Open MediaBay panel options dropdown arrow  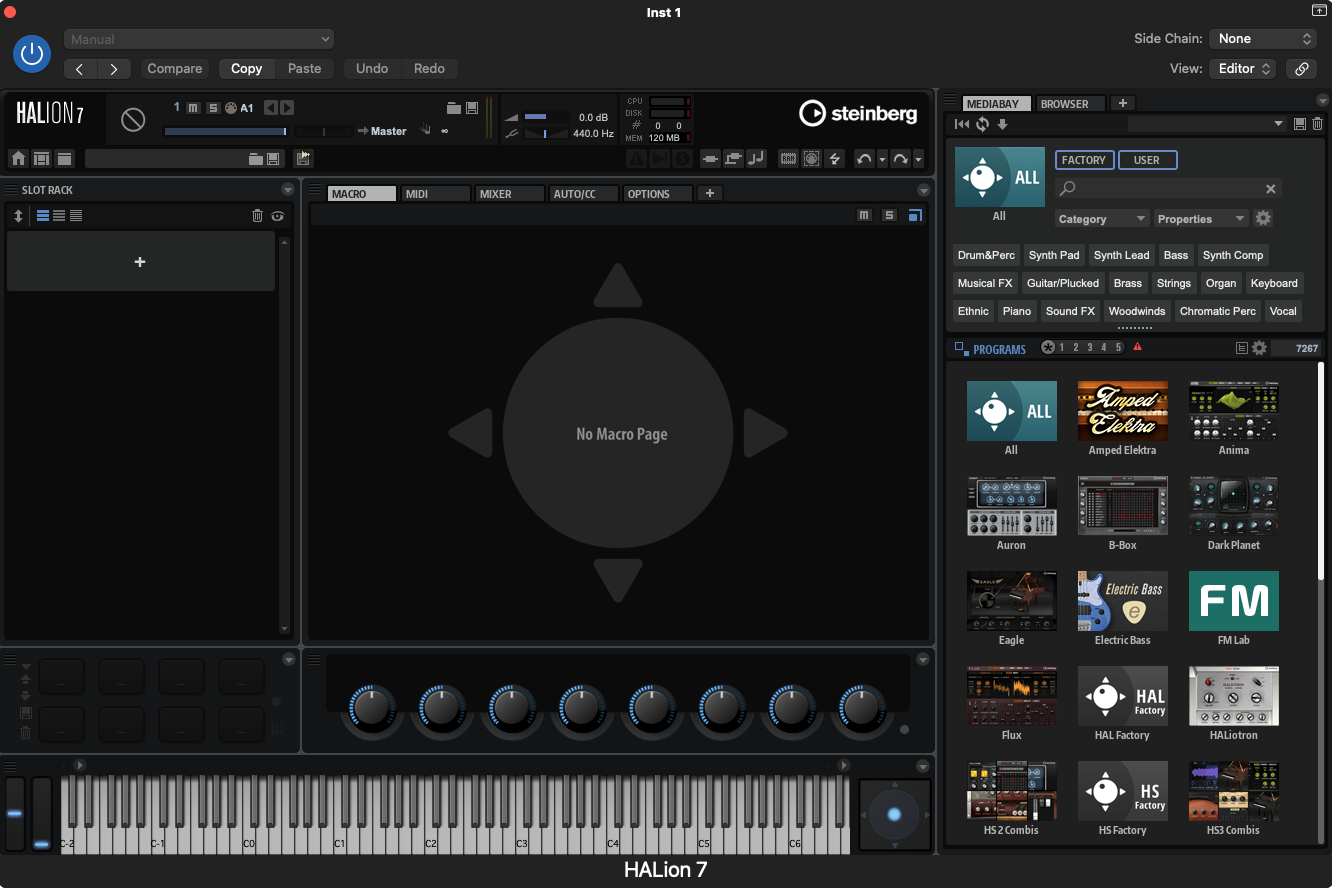click(x=1323, y=100)
